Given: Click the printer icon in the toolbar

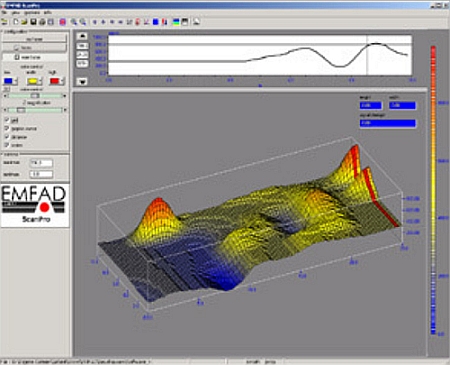Looking at the screenshot, I should click(x=42, y=22).
